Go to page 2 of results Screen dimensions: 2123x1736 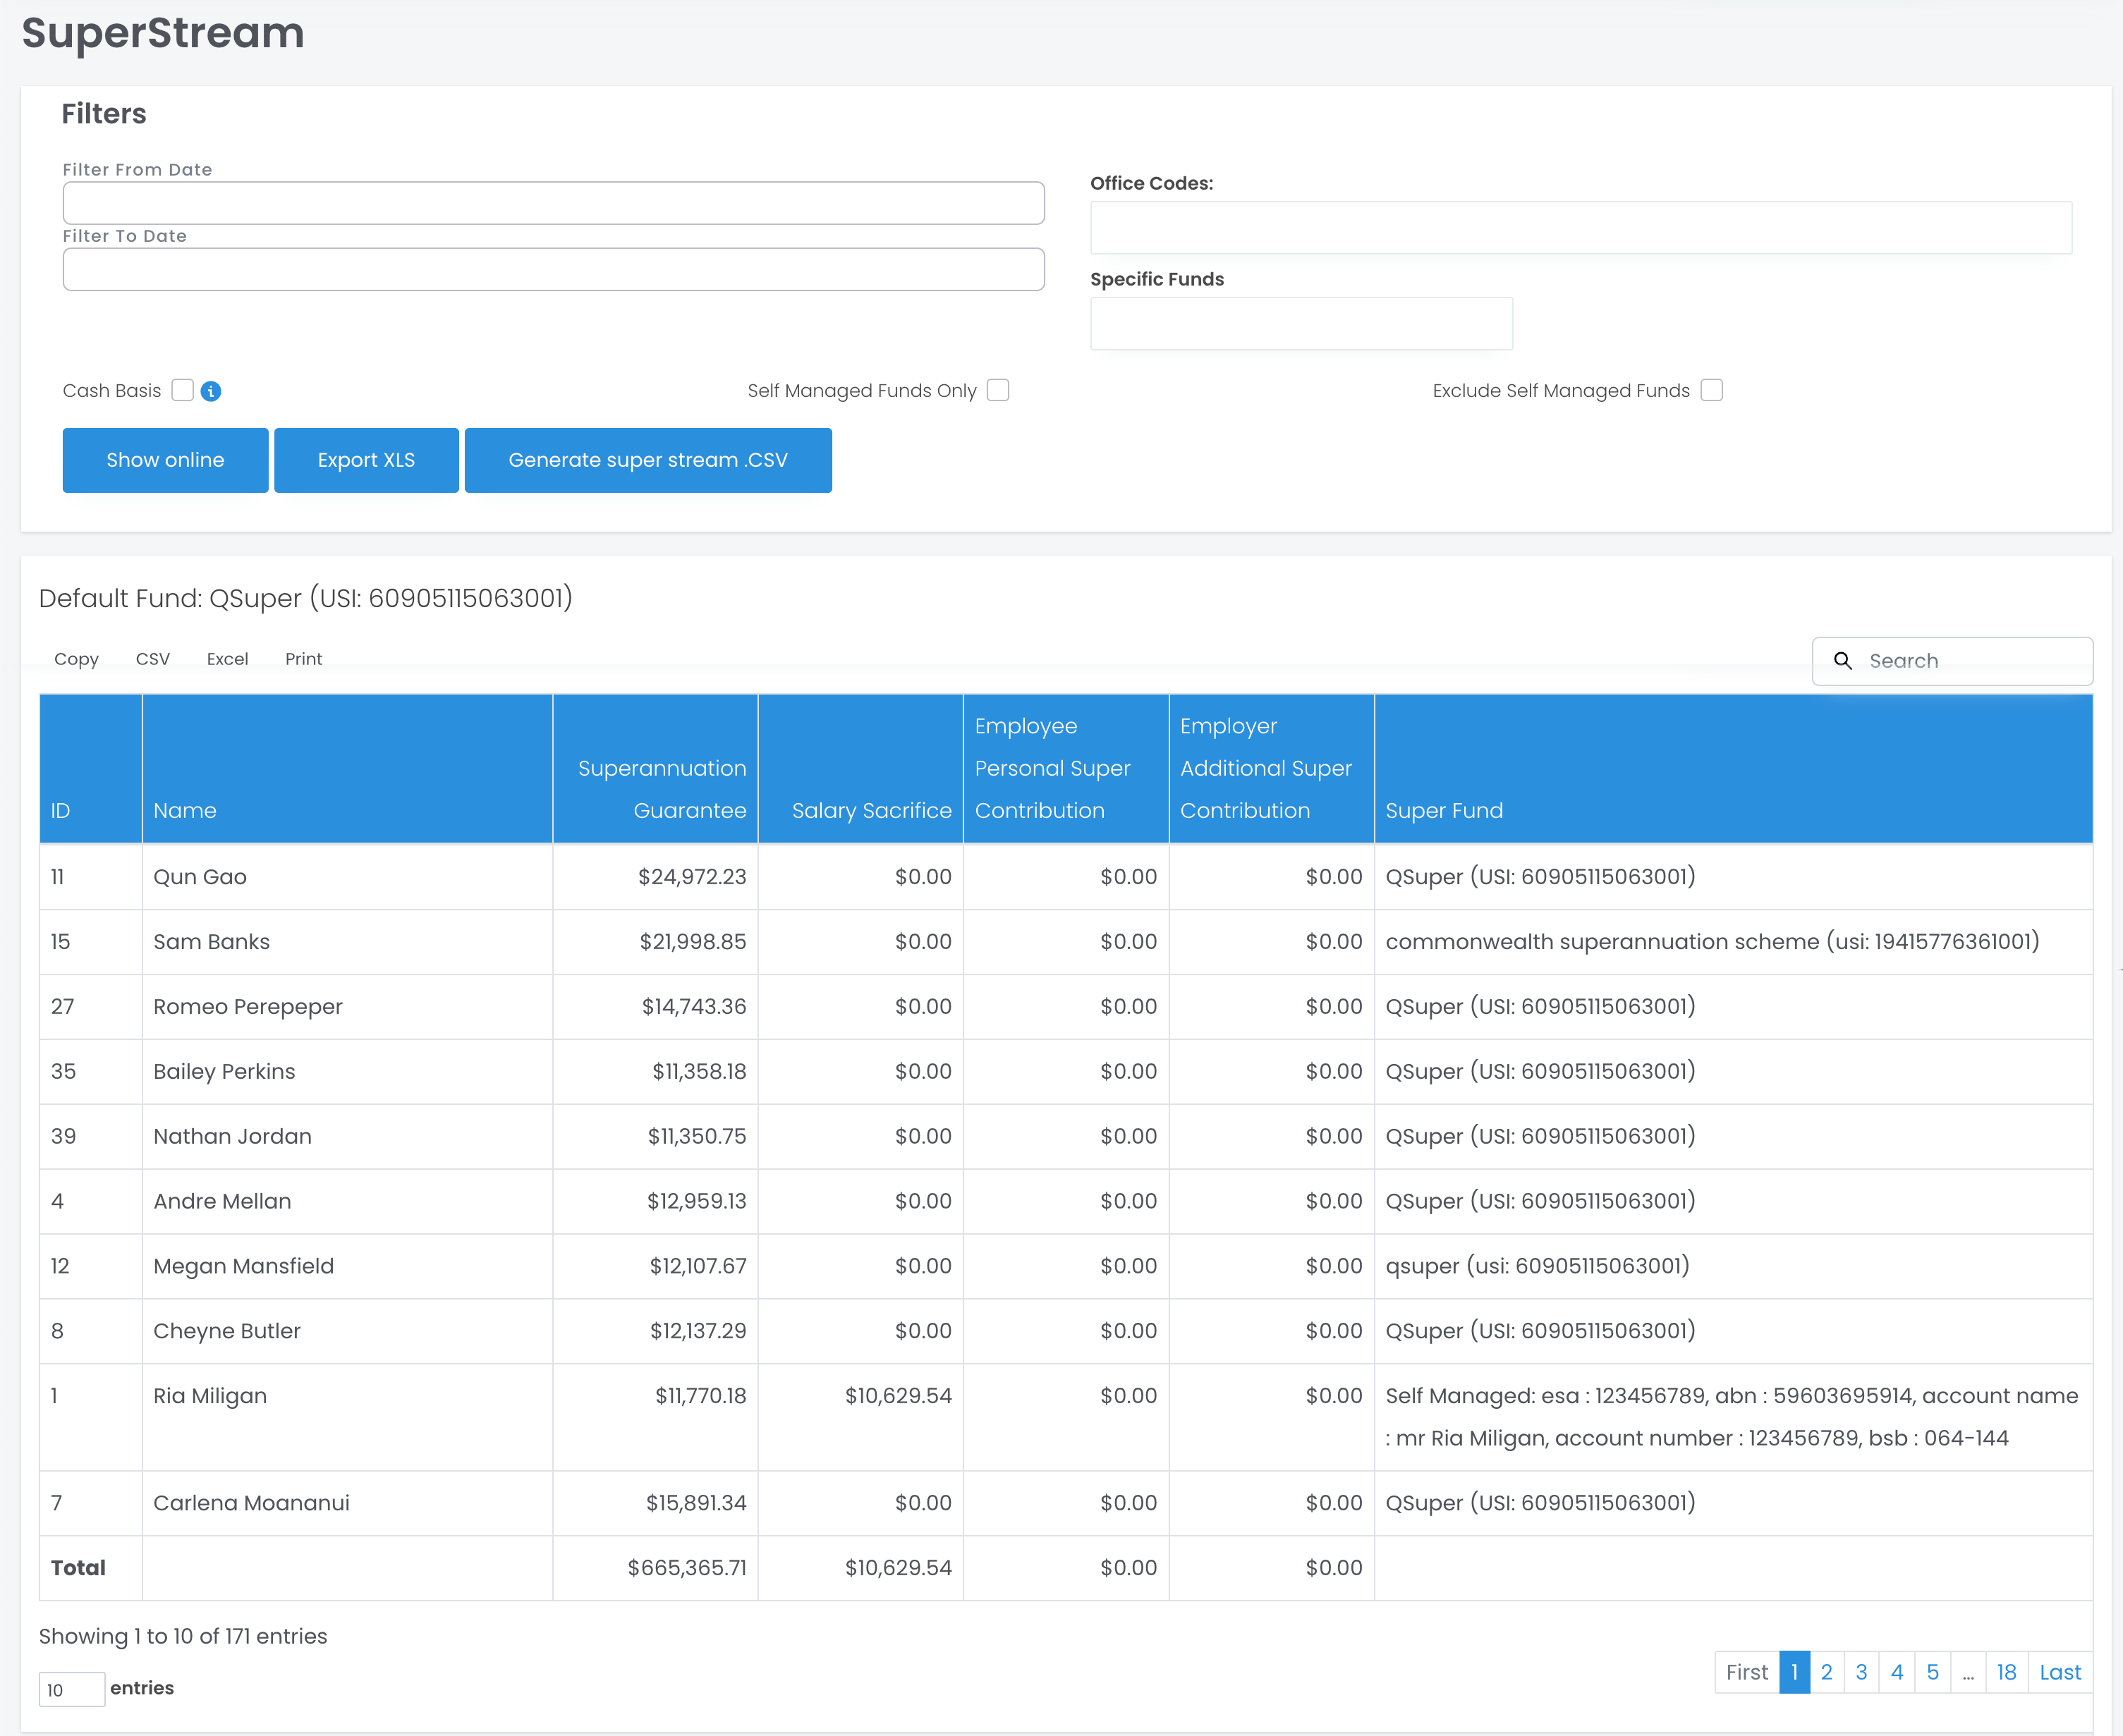pos(1826,1672)
